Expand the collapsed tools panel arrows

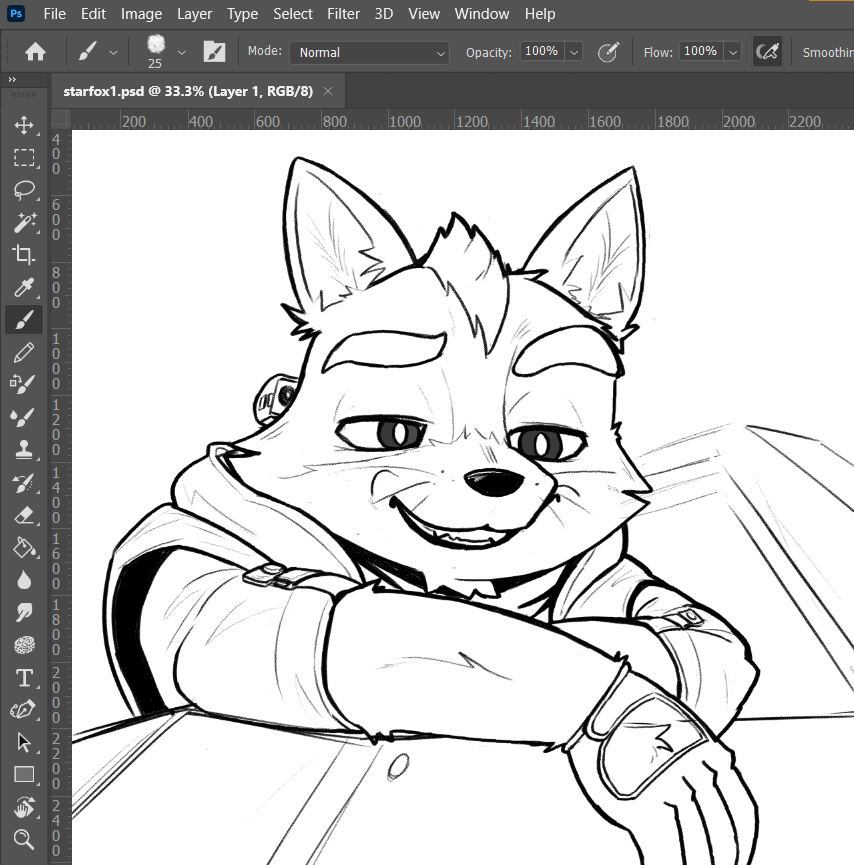(12, 79)
